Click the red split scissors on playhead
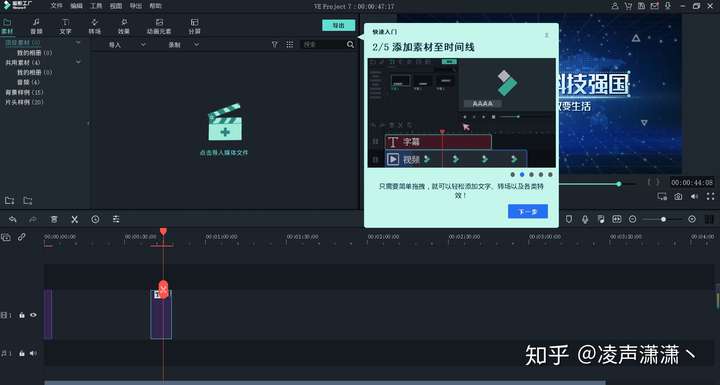The image size is (720, 385). click(x=163, y=289)
